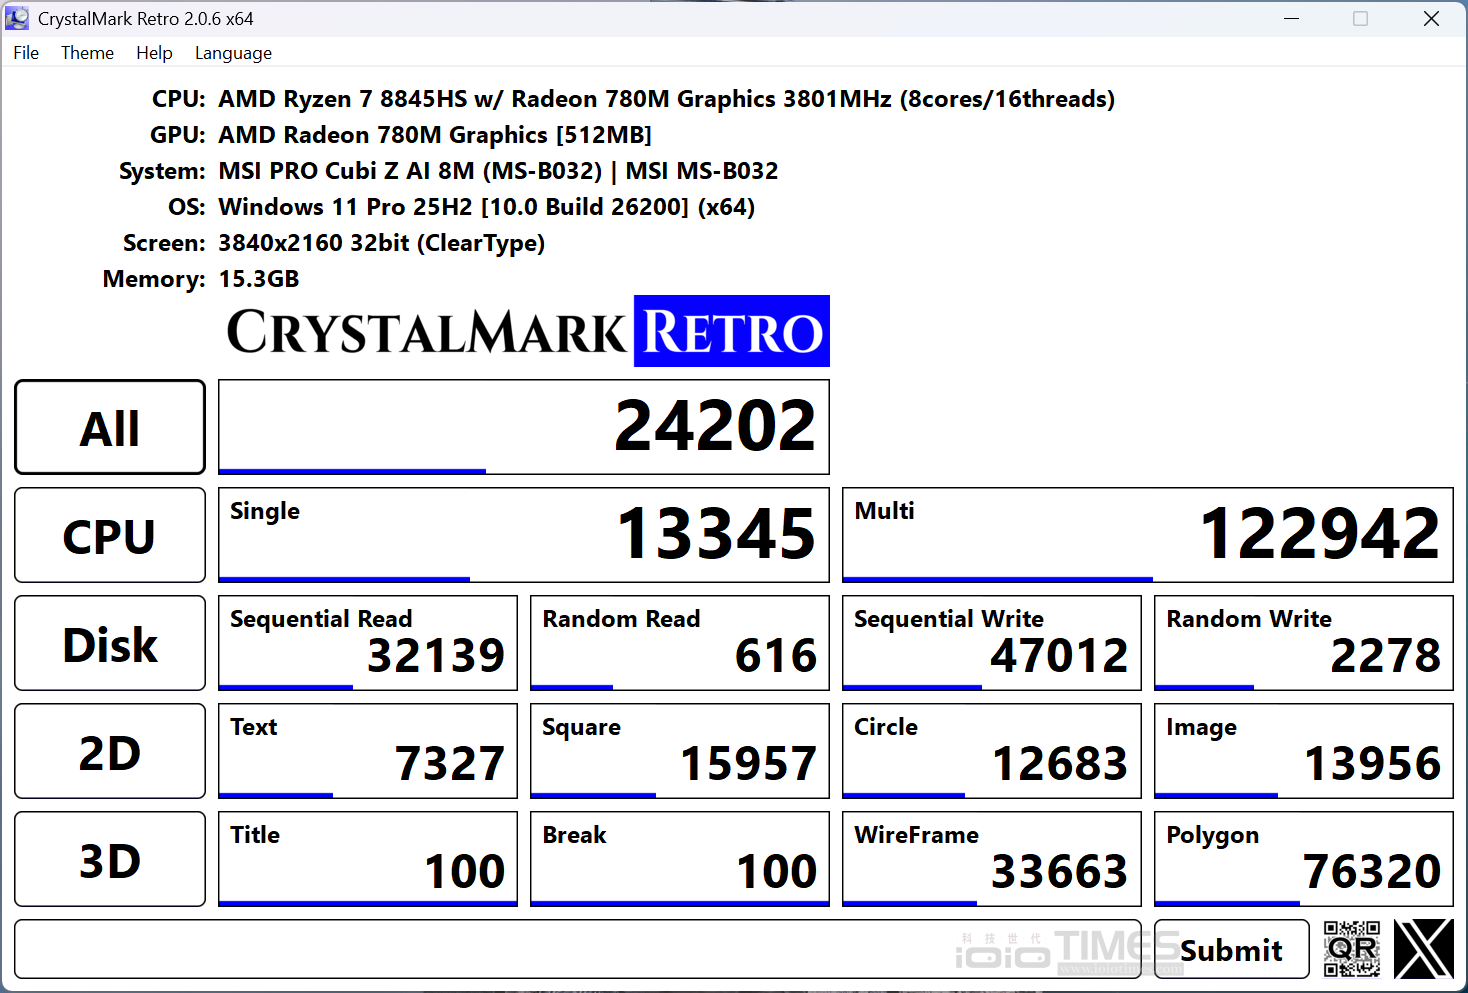Open the Language menu

pyautogui.click(x=233, y=53)
